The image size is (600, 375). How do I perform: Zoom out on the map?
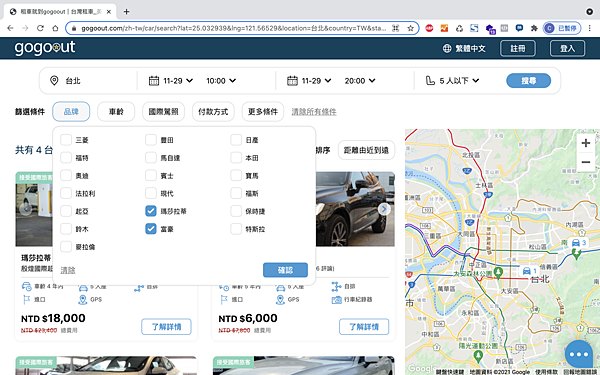[585, 162]
